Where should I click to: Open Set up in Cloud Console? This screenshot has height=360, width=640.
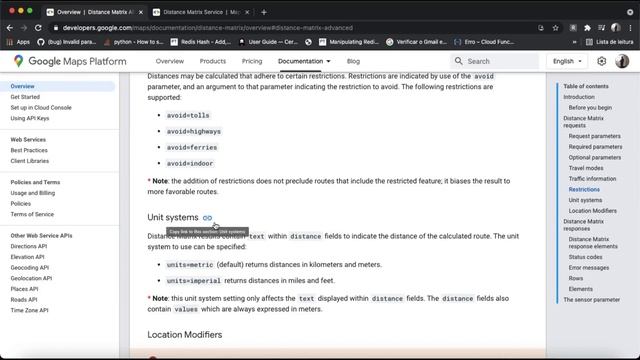[x=41, y=107]
